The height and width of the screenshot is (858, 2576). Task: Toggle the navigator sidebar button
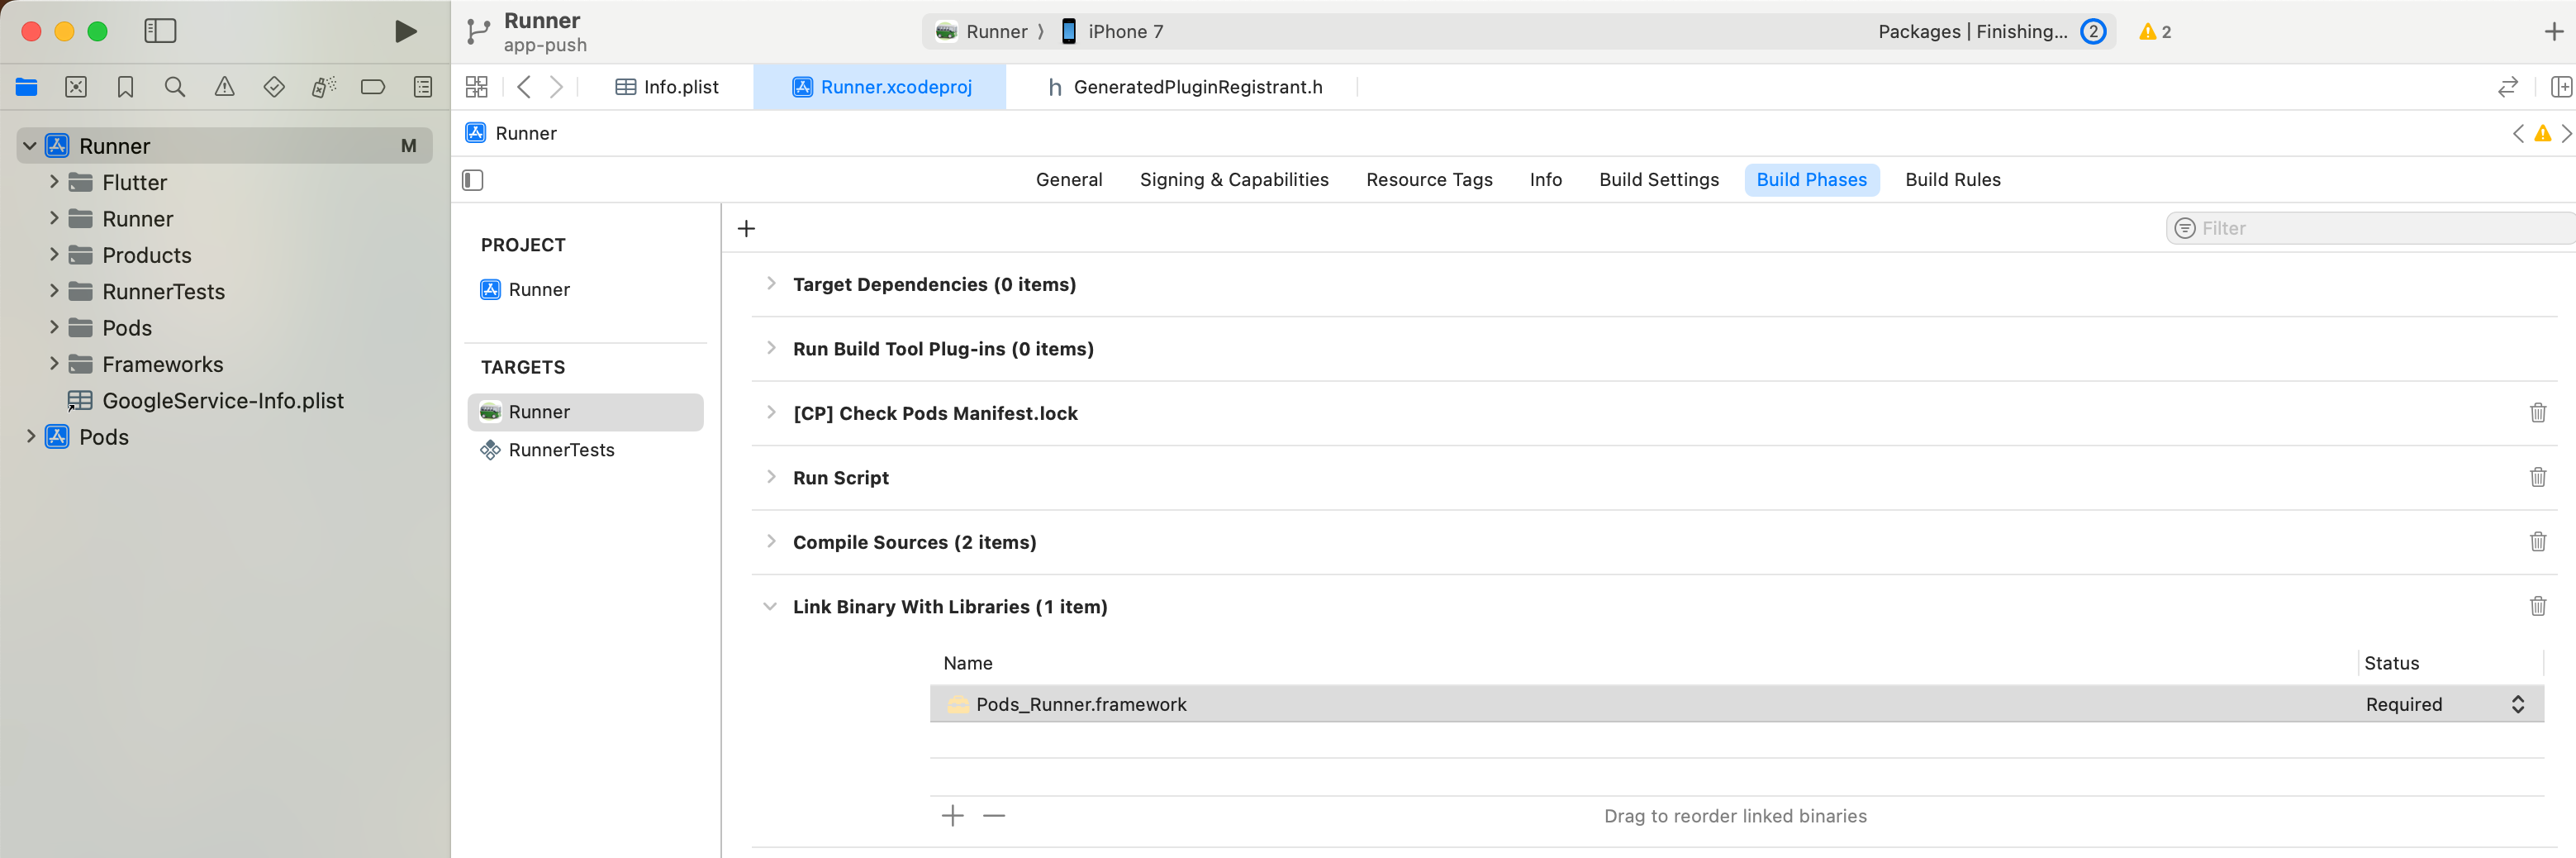click(160, 31)
